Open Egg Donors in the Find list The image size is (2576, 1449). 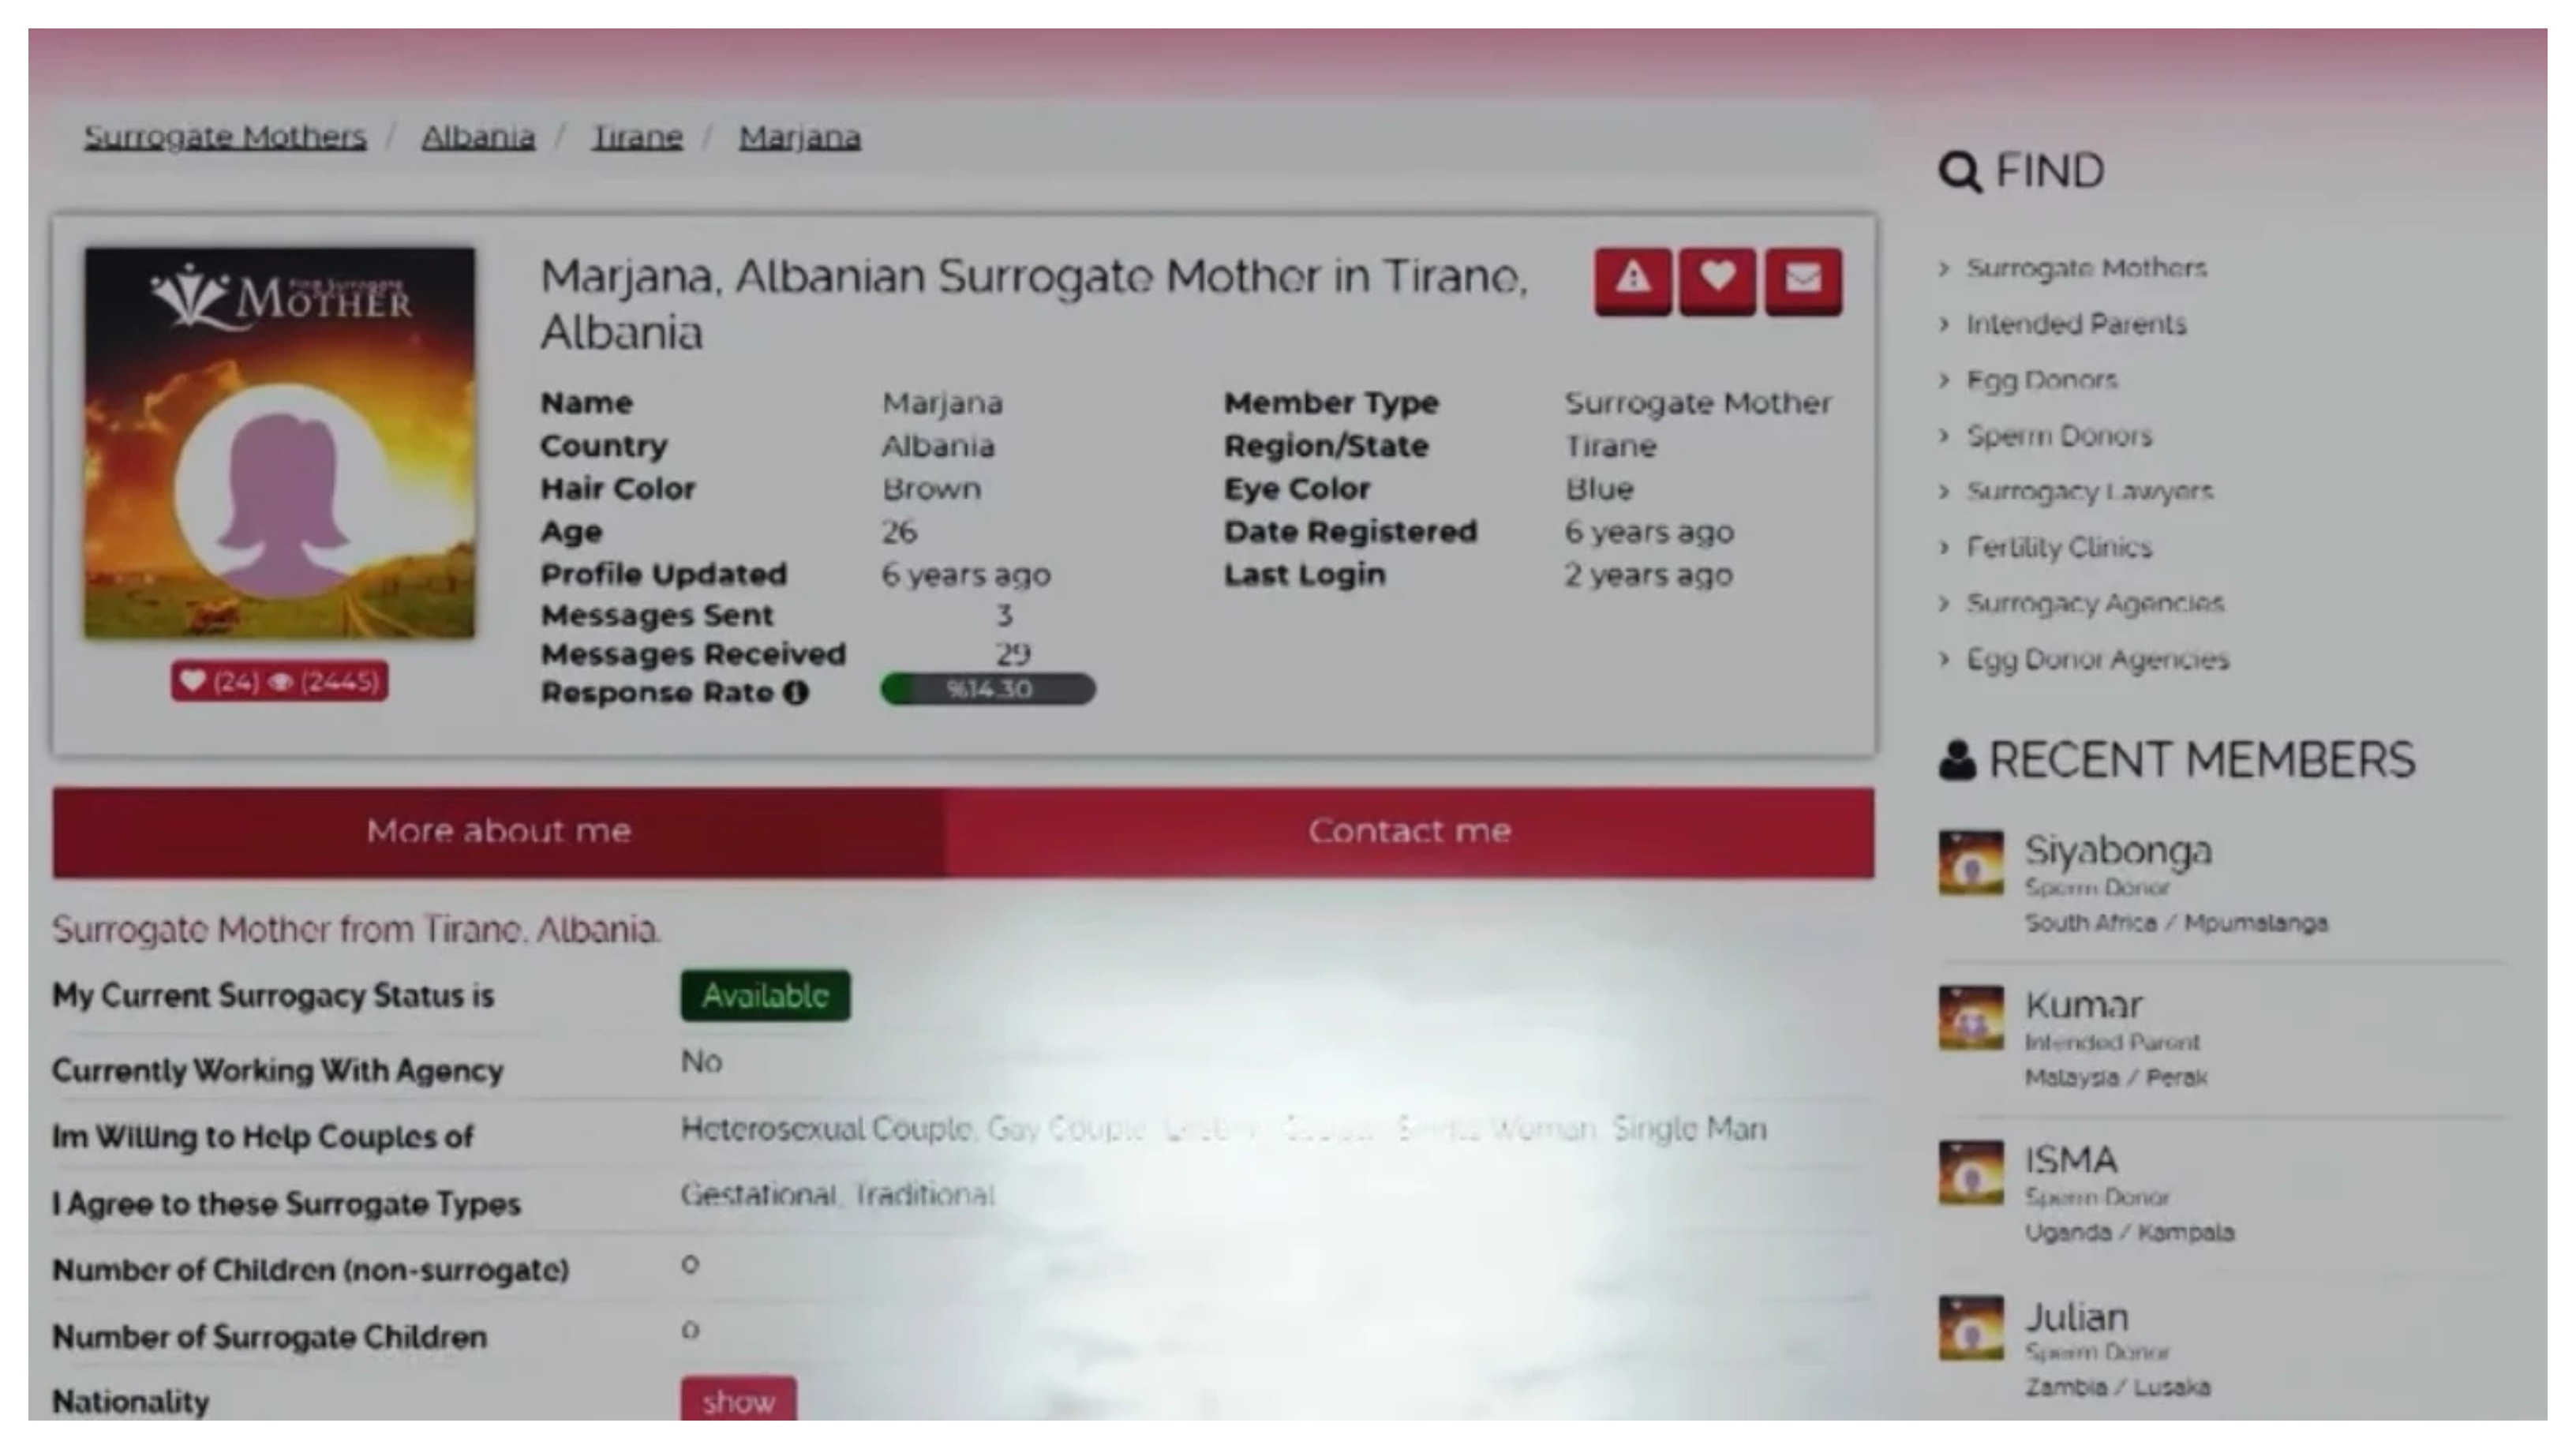[x=2041, y=381]
